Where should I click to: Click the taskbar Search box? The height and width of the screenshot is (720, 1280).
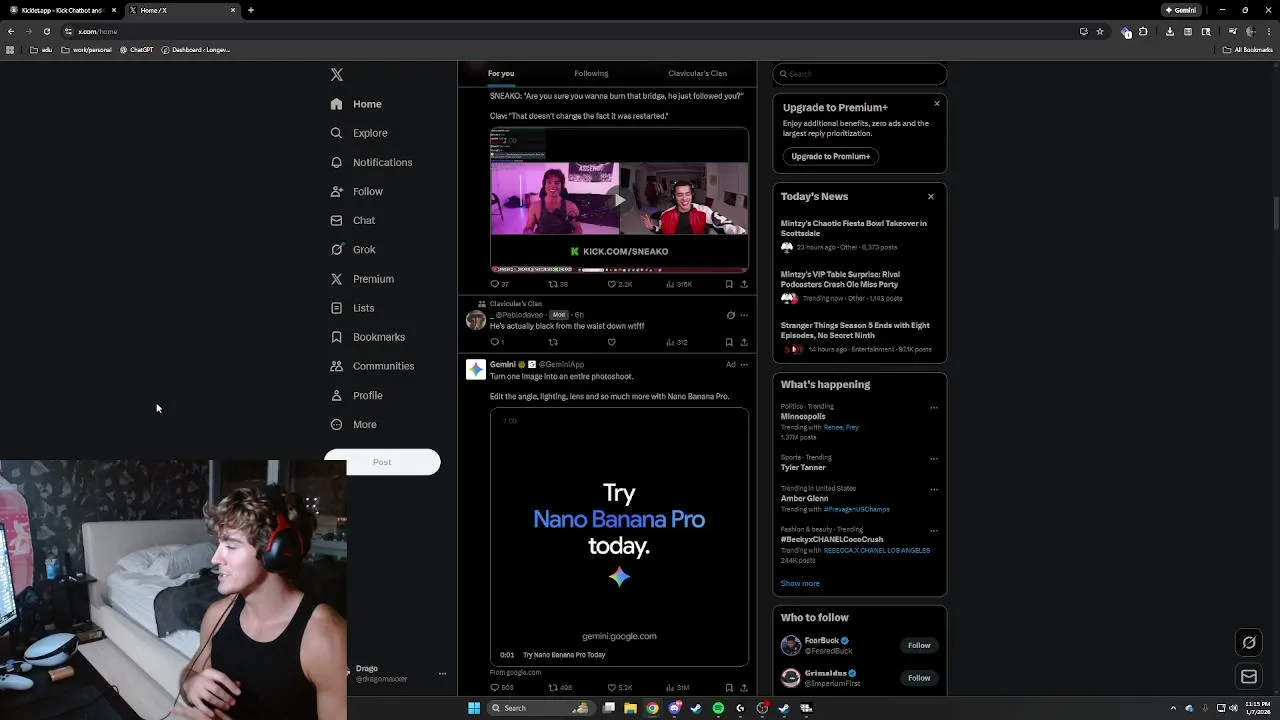click(539, 708)
